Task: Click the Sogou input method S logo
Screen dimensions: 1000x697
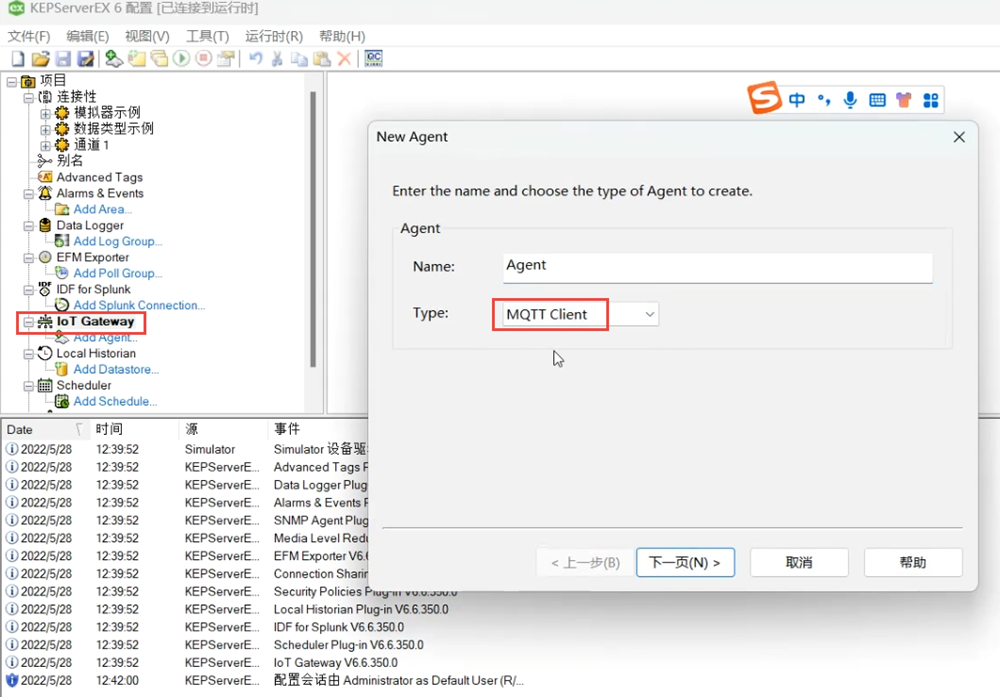Action: pos(764,98)
